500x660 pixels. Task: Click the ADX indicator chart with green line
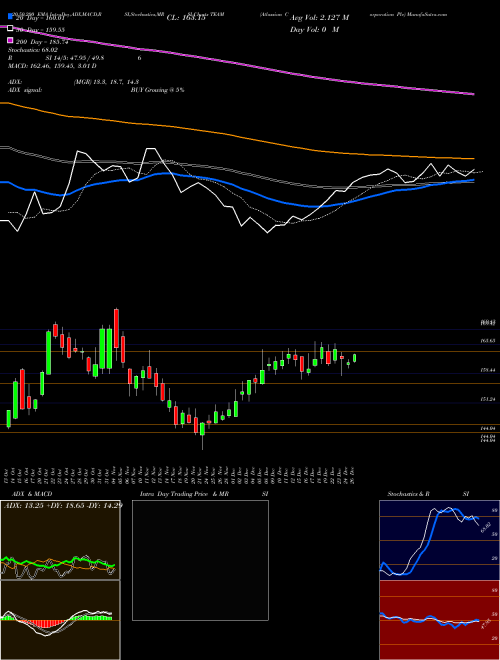point(60,540)
